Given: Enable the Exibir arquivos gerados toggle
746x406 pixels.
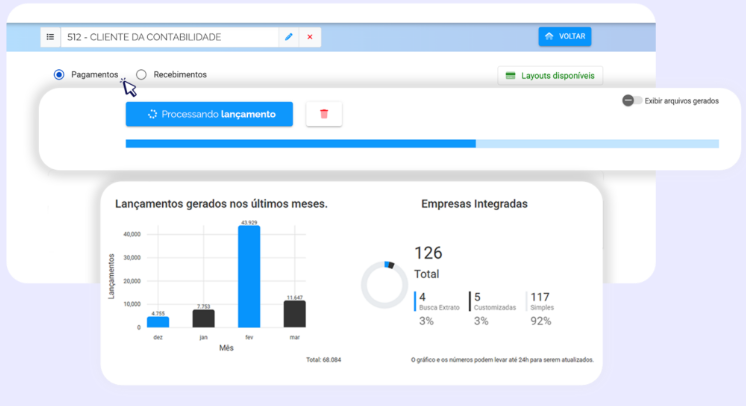Looking at the screenshot, I should click(x=631, y=101).
